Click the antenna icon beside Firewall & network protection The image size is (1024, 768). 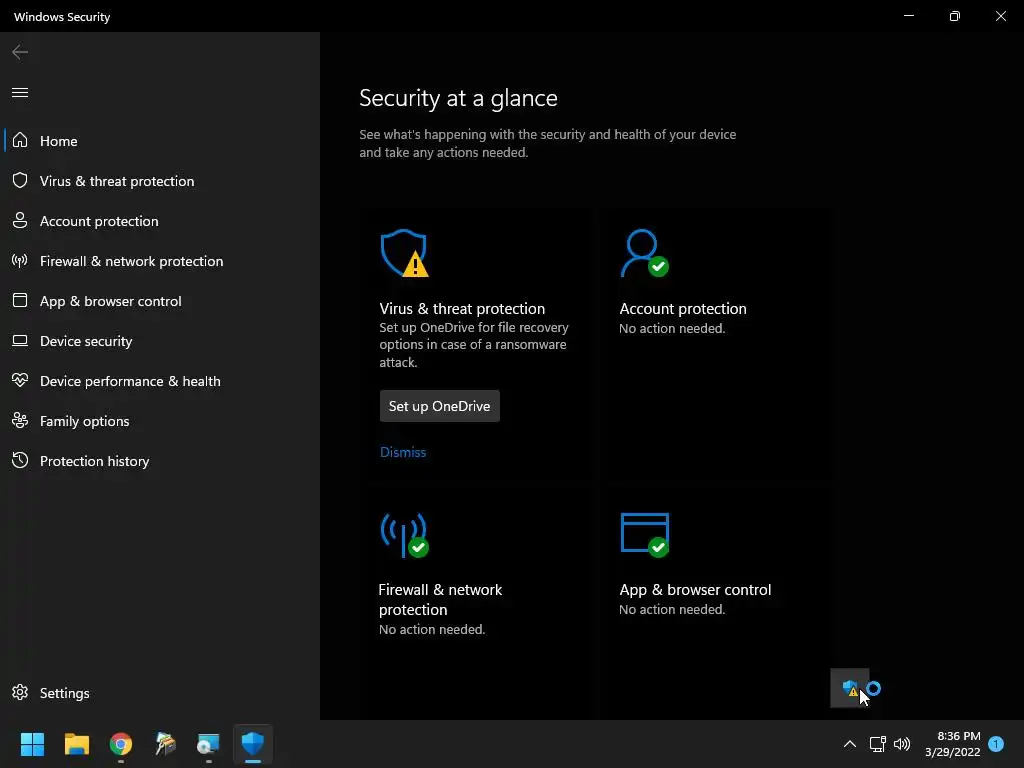(20, 261)
